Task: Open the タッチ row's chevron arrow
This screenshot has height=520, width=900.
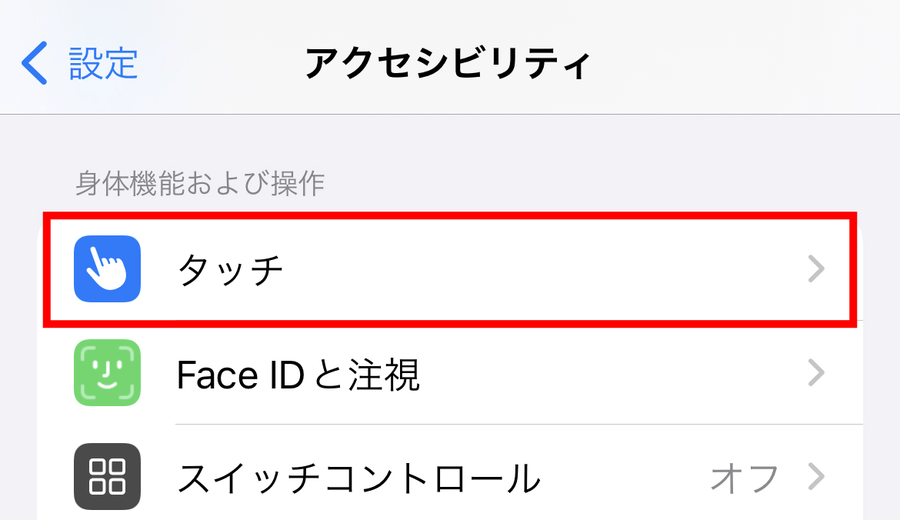Action: 816,269
